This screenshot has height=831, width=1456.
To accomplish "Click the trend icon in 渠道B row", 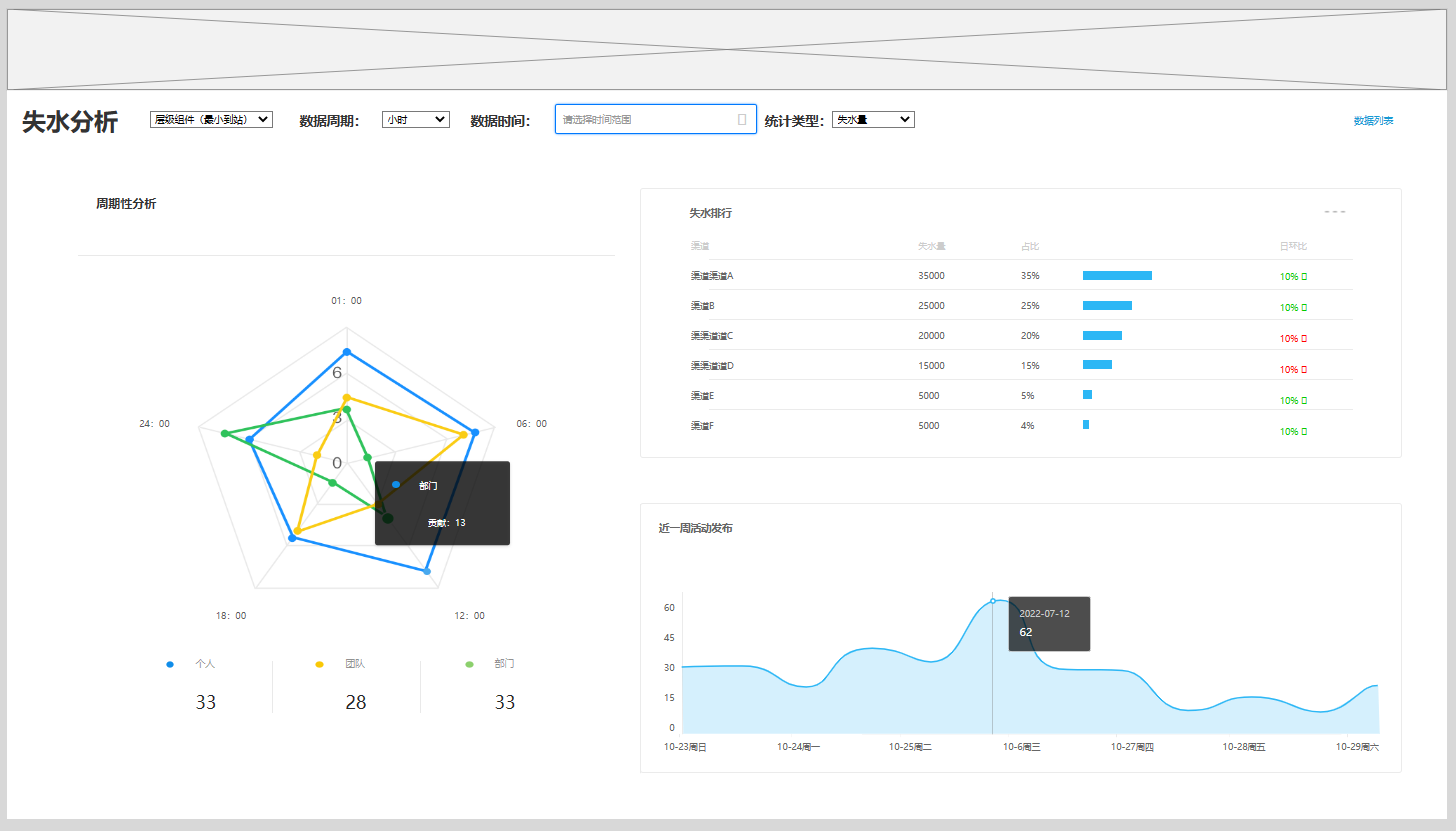I will pos(1304,308).
